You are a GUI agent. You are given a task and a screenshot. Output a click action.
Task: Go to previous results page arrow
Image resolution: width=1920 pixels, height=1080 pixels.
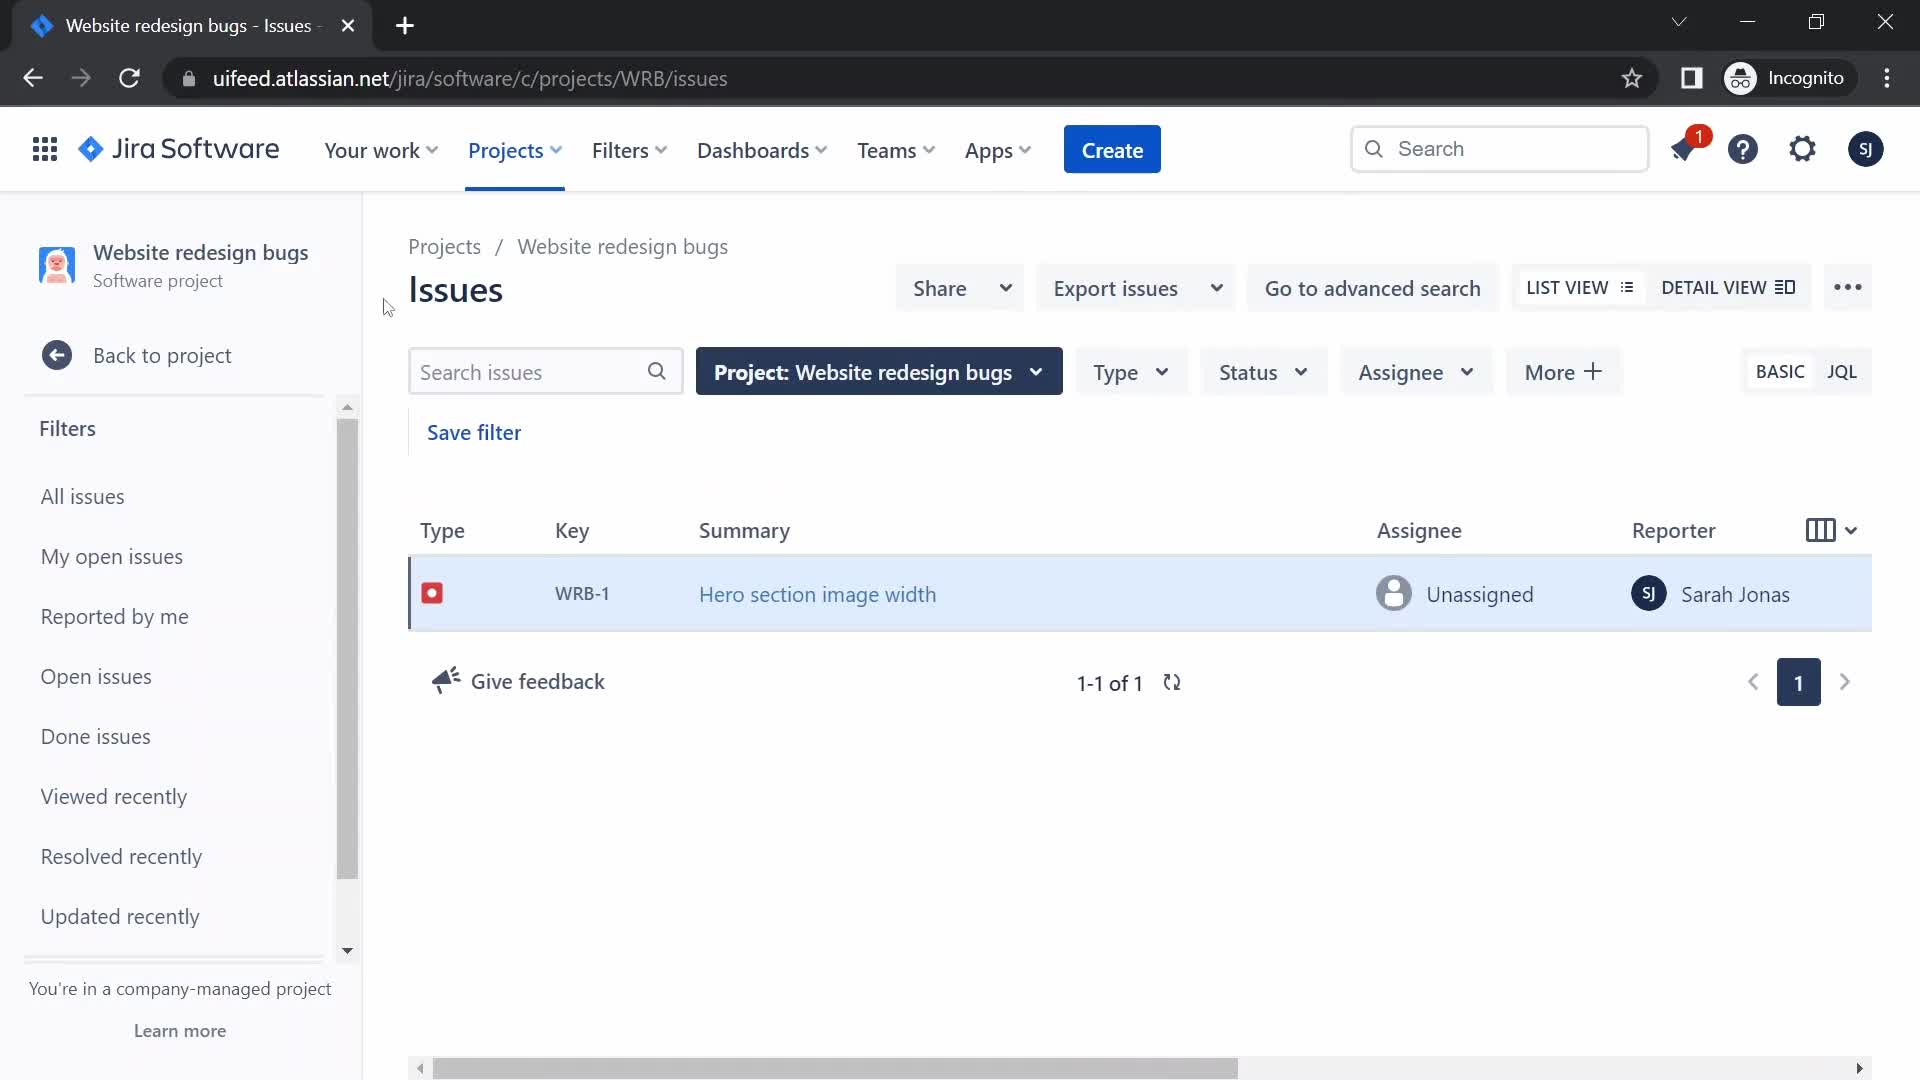[x=1753, y=682]
